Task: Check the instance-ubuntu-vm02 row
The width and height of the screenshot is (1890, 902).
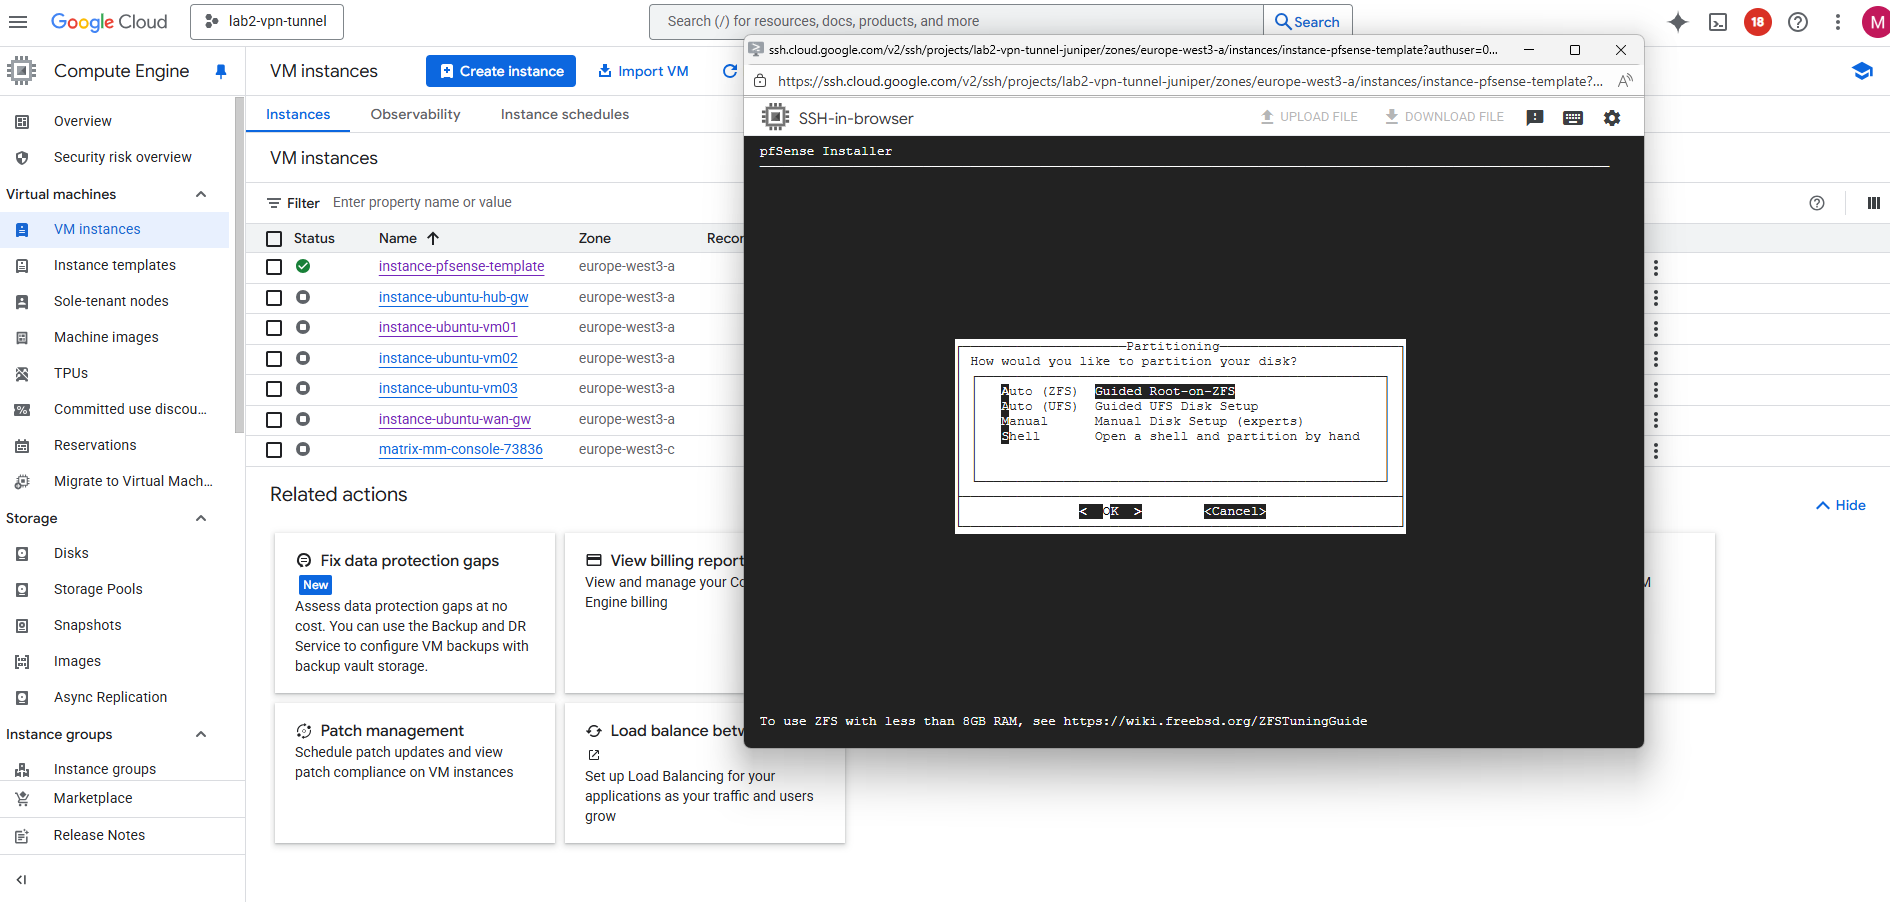Action: click(274, 359)
